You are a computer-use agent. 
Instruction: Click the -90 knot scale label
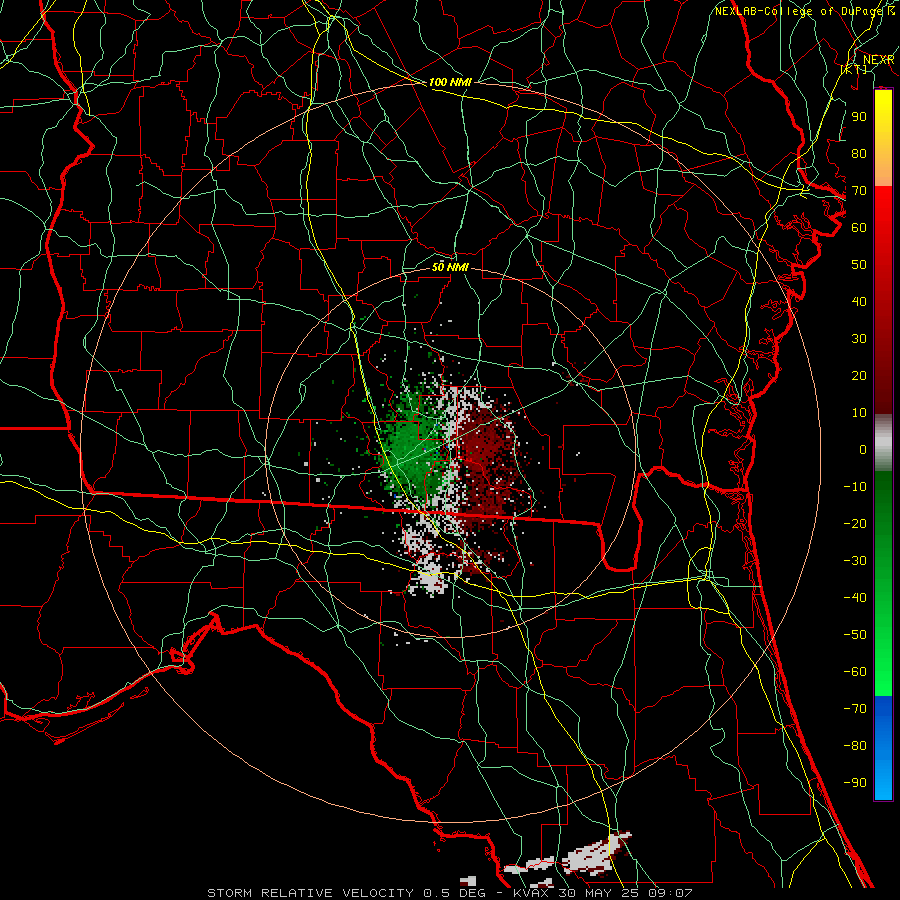855,782
